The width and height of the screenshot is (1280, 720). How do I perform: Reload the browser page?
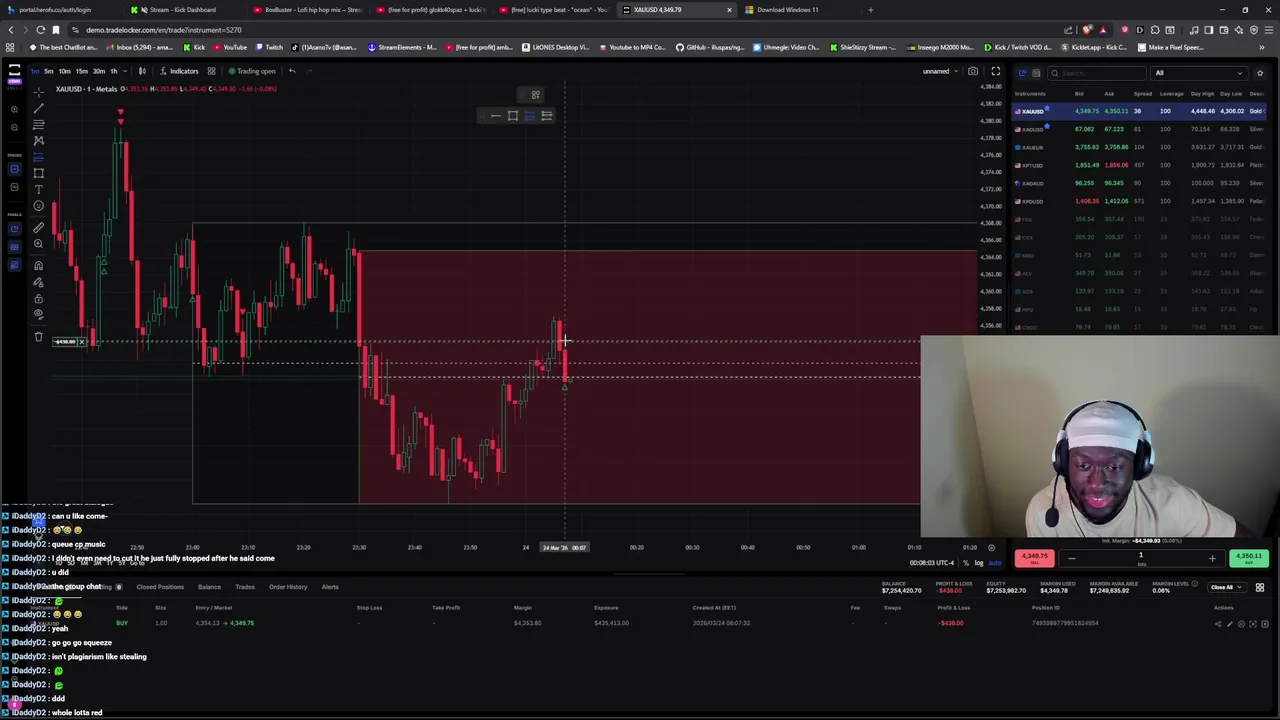[x=40, y=30]
